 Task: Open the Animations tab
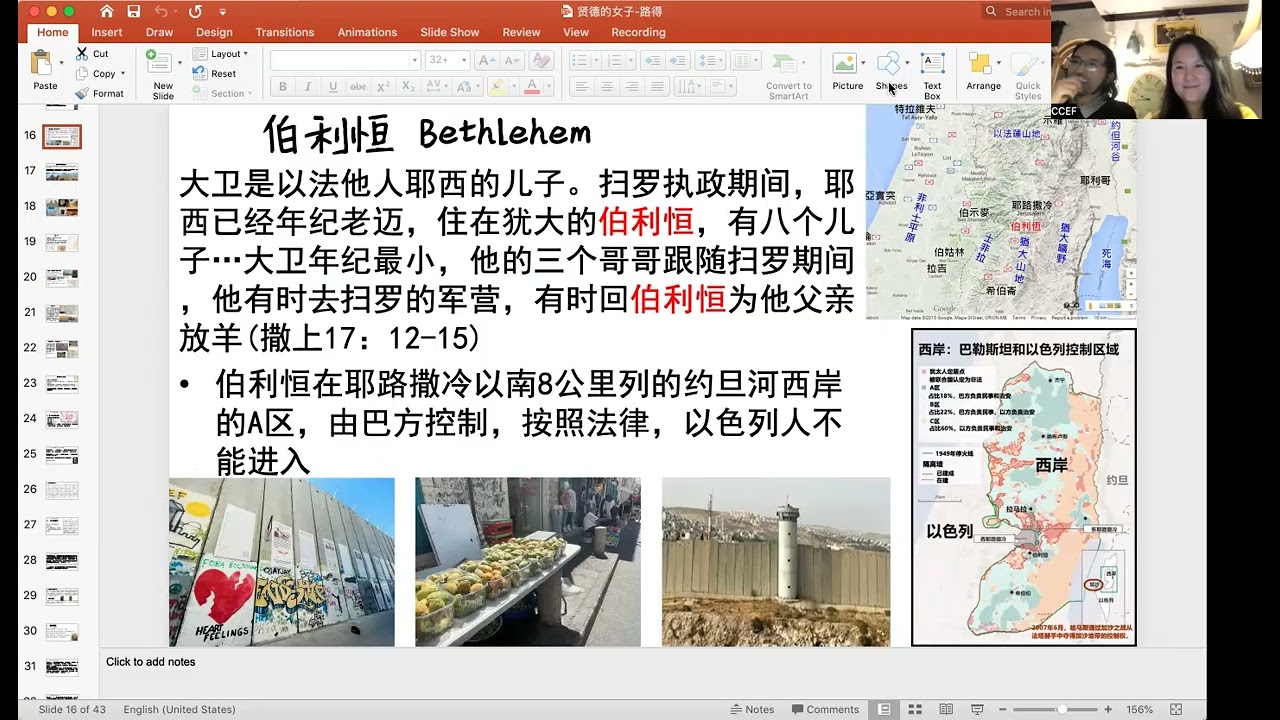tap(367, 32)
